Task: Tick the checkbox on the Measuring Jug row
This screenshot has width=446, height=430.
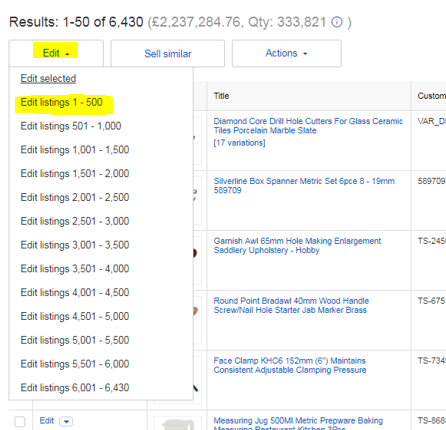Action: 20,421
